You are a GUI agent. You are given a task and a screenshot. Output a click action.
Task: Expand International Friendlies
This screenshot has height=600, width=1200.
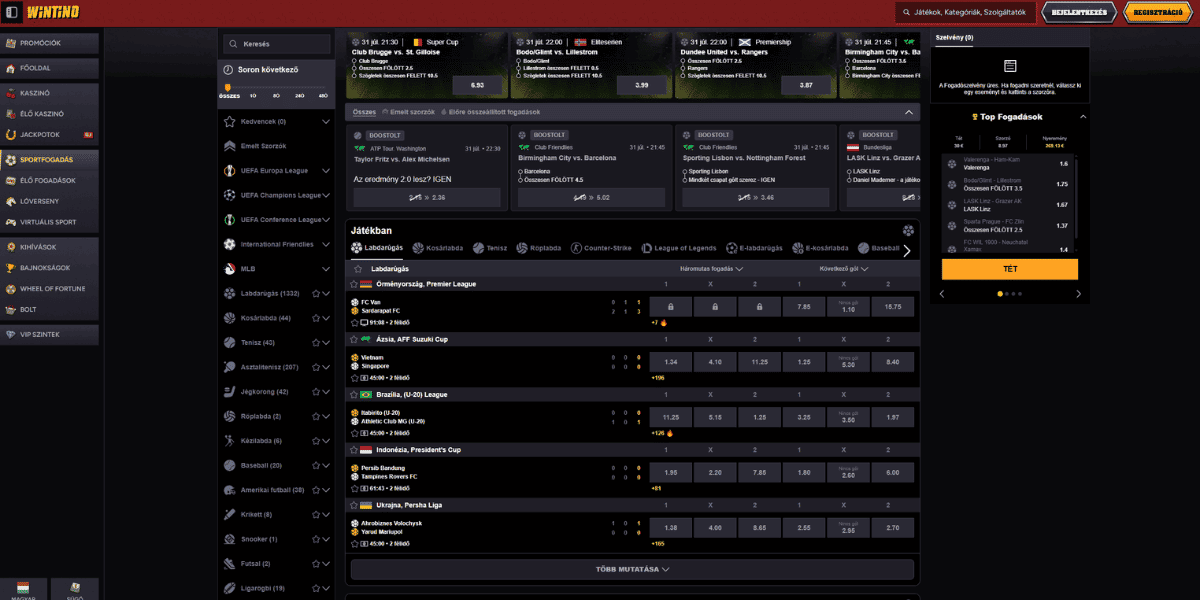326,244
